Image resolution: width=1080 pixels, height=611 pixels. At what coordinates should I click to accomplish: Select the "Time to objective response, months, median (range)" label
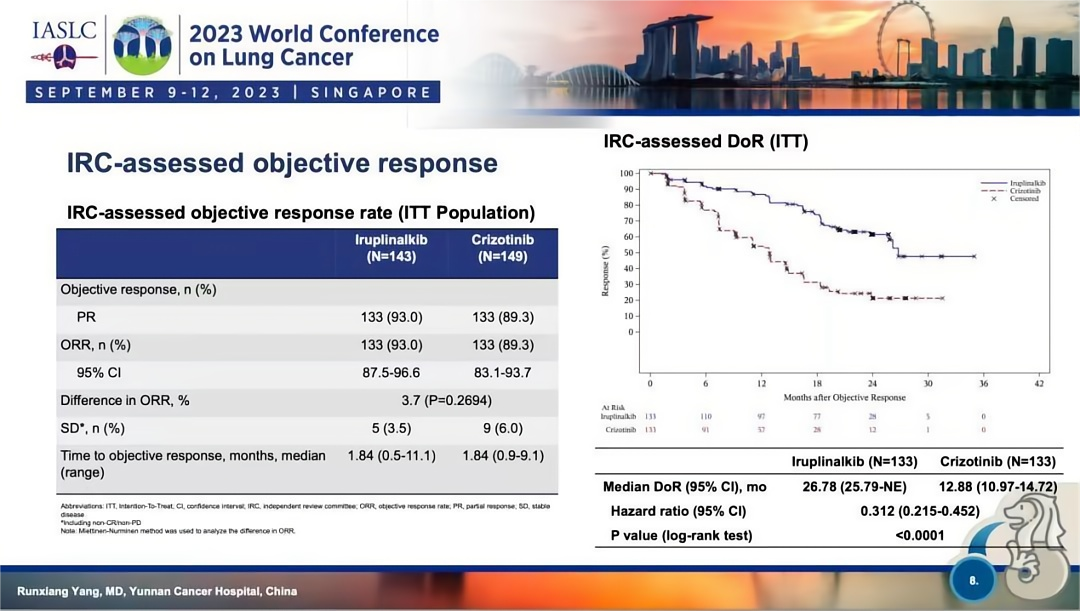click(193, 464)
